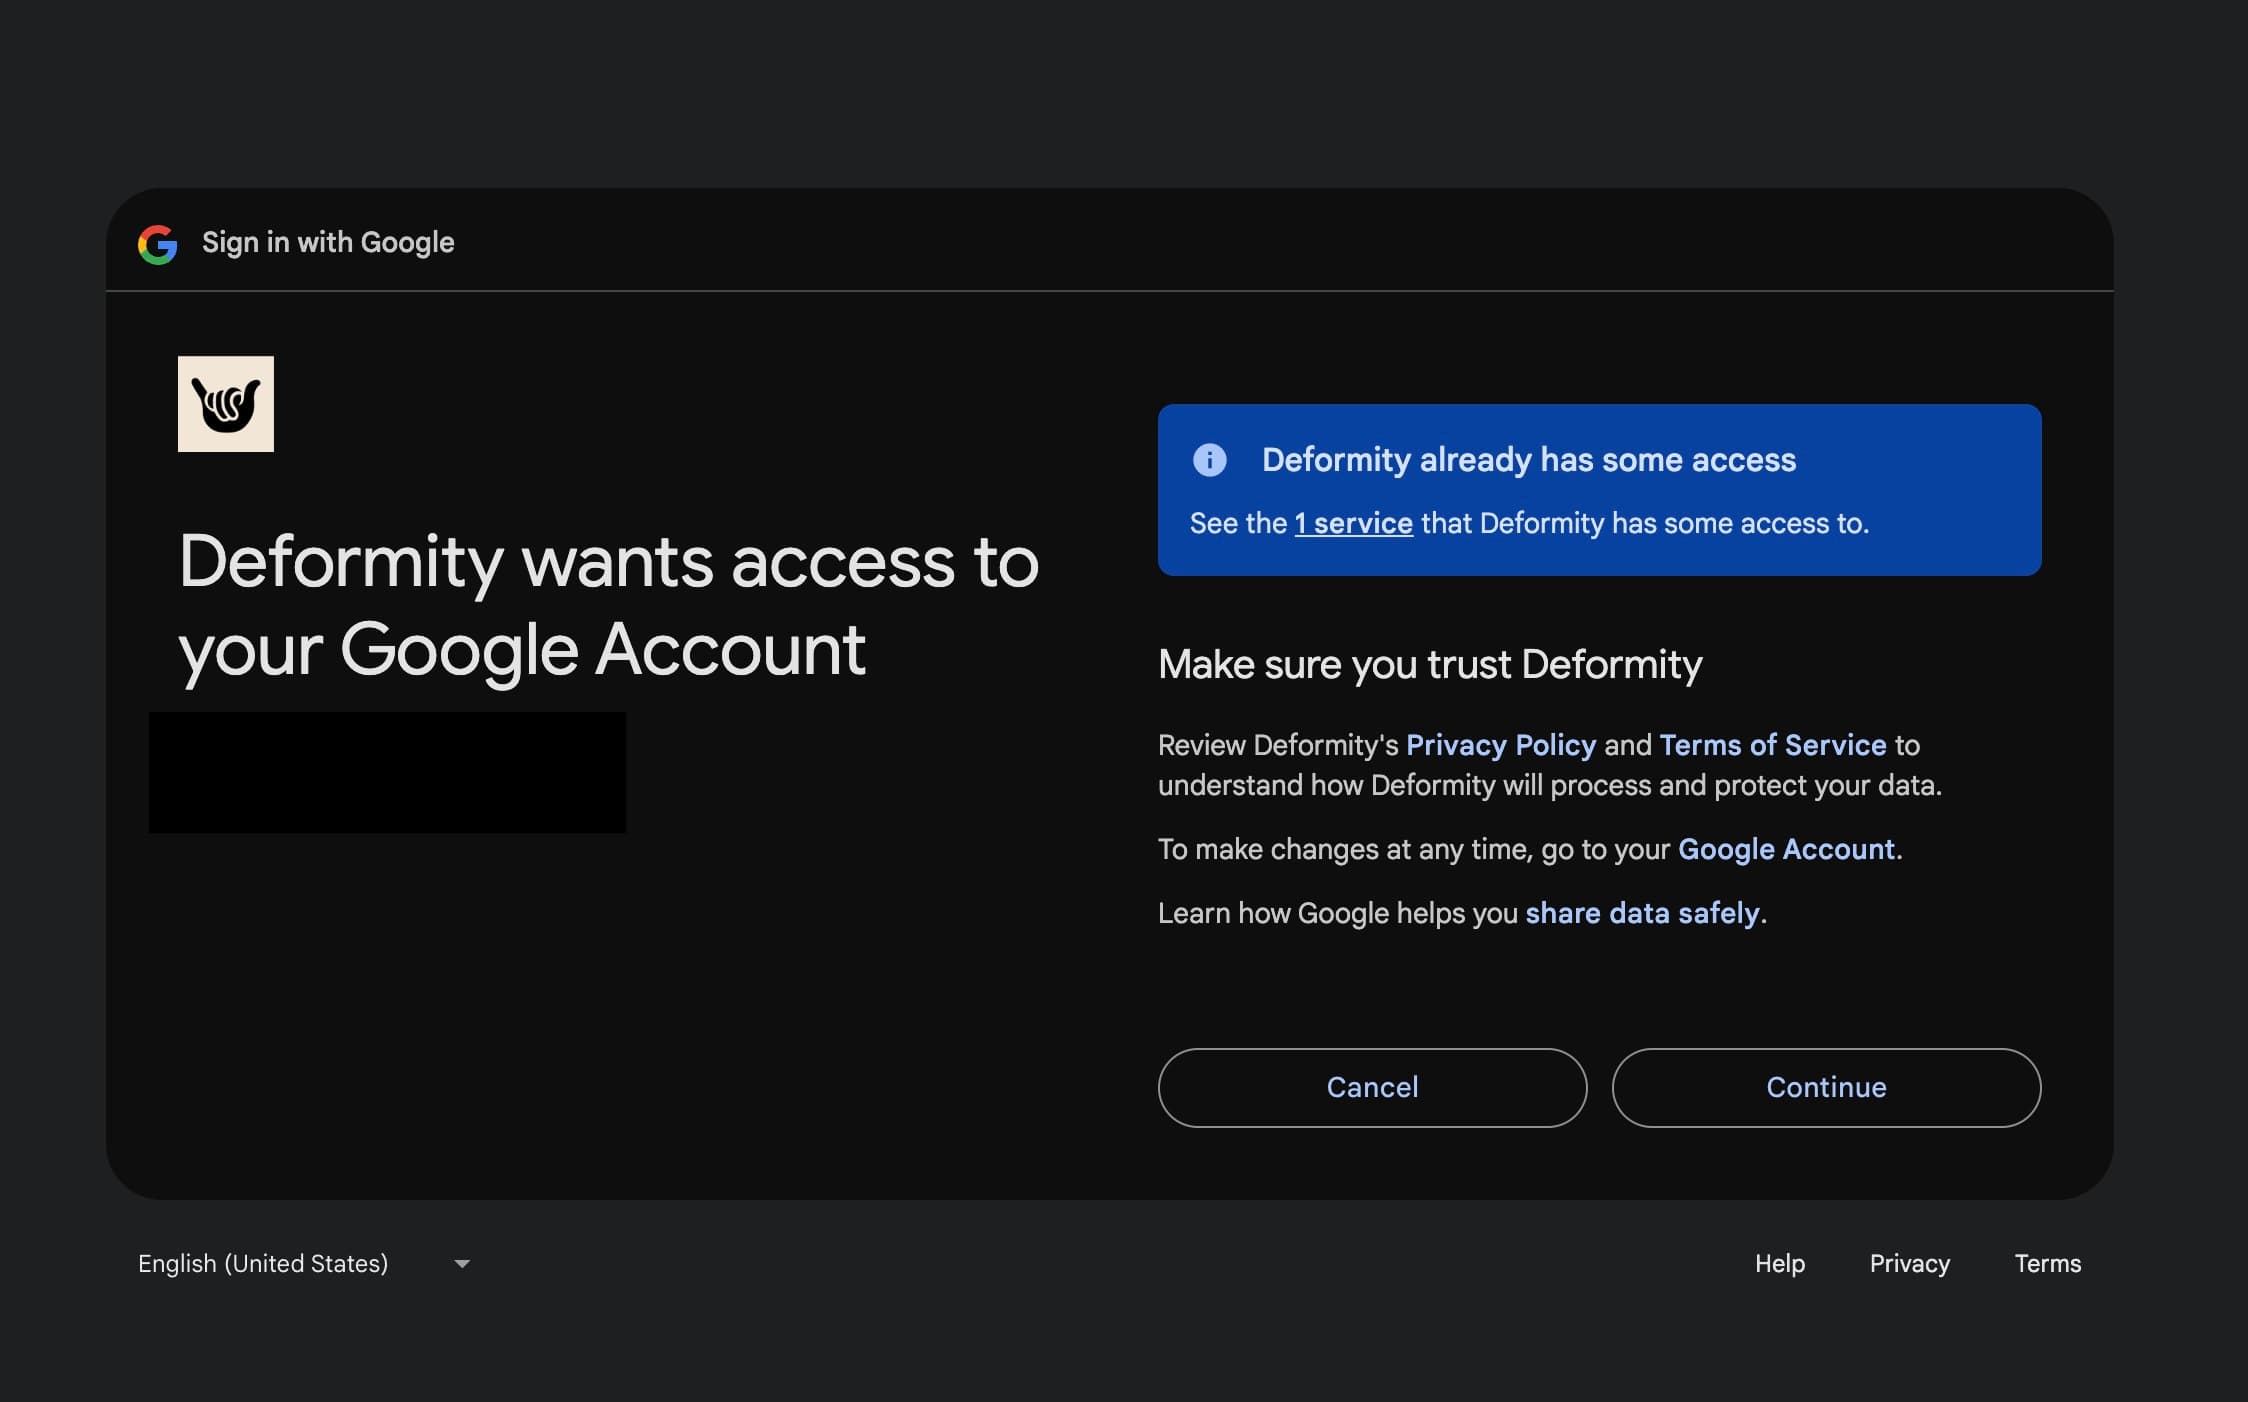The image size is (2248, 1402).
Task: Go to your Google Account settings
Action: (x=1786, y=849)
